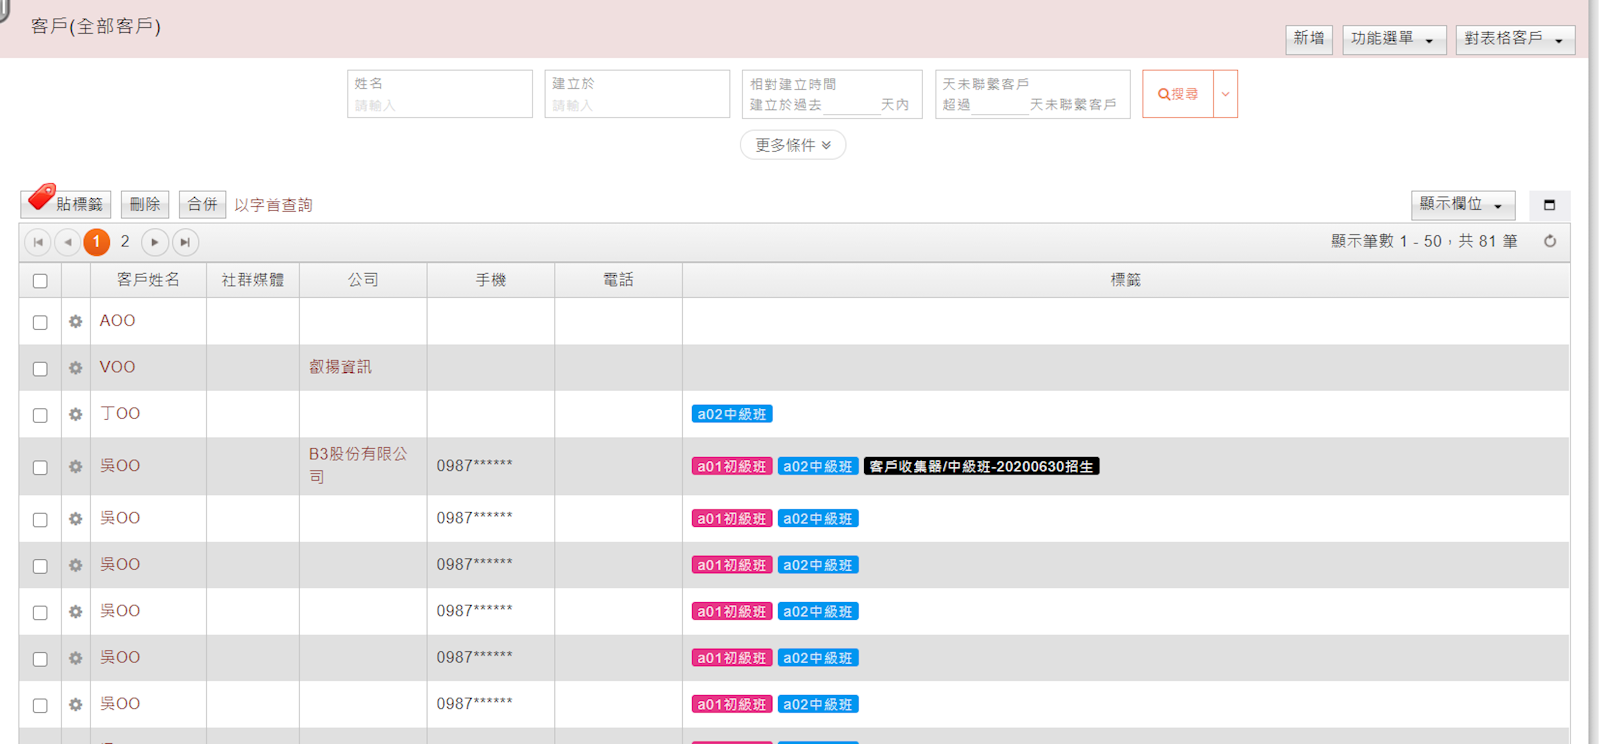Jump to next page arrow

point(154,242)
